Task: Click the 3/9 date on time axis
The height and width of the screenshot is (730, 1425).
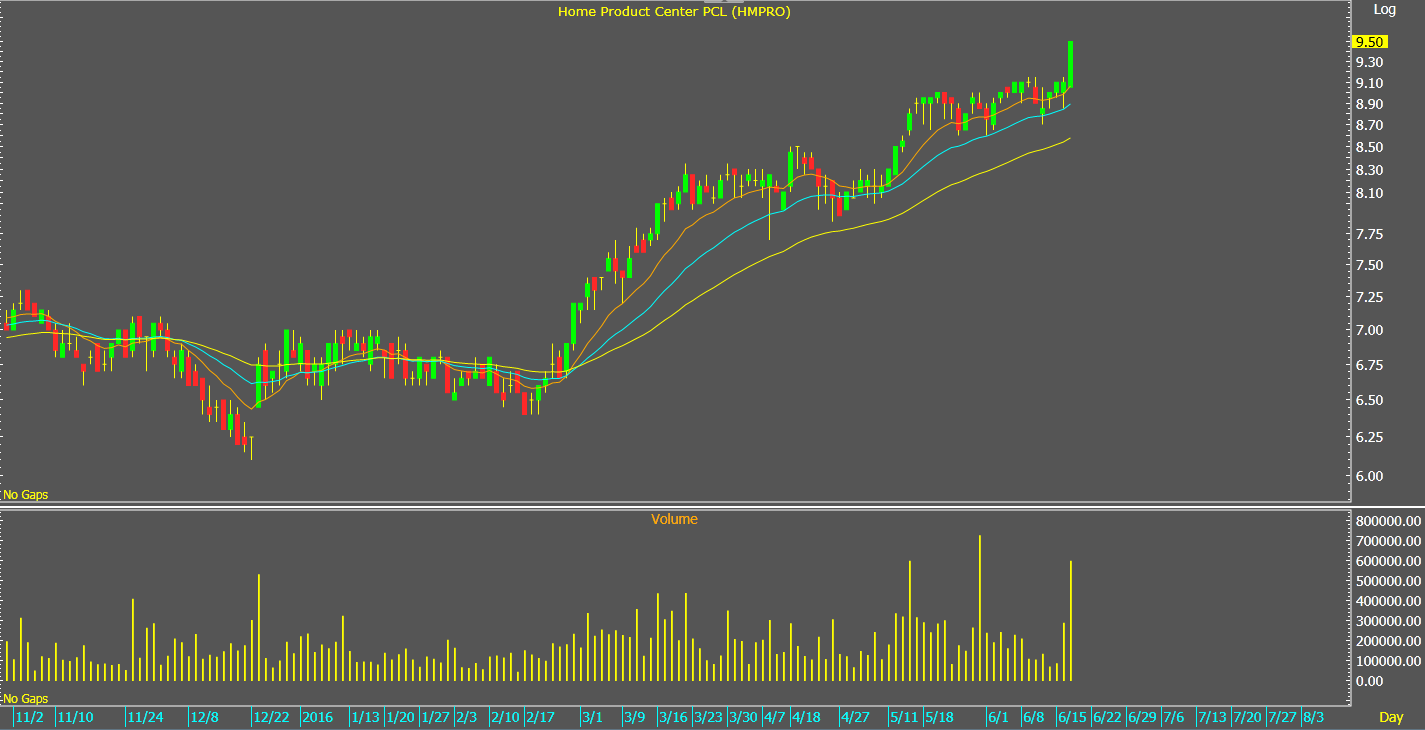Action: click(634, 717)
